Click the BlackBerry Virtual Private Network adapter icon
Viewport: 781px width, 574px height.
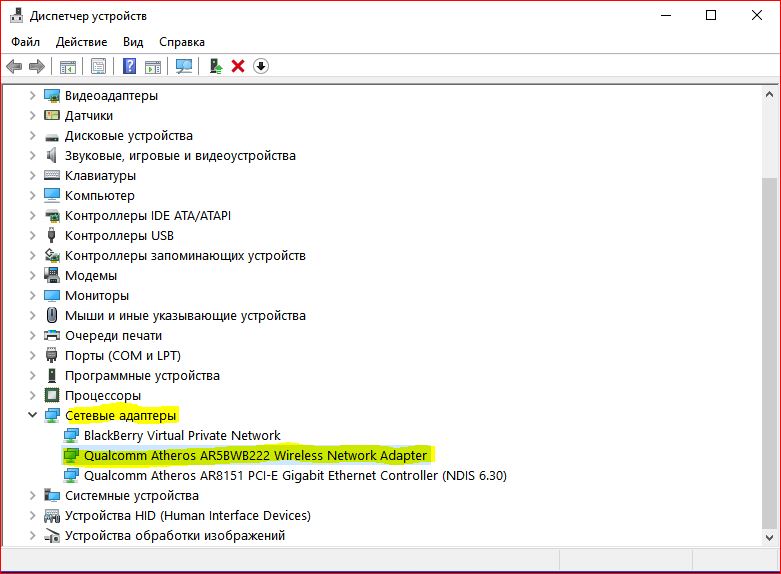71,435
